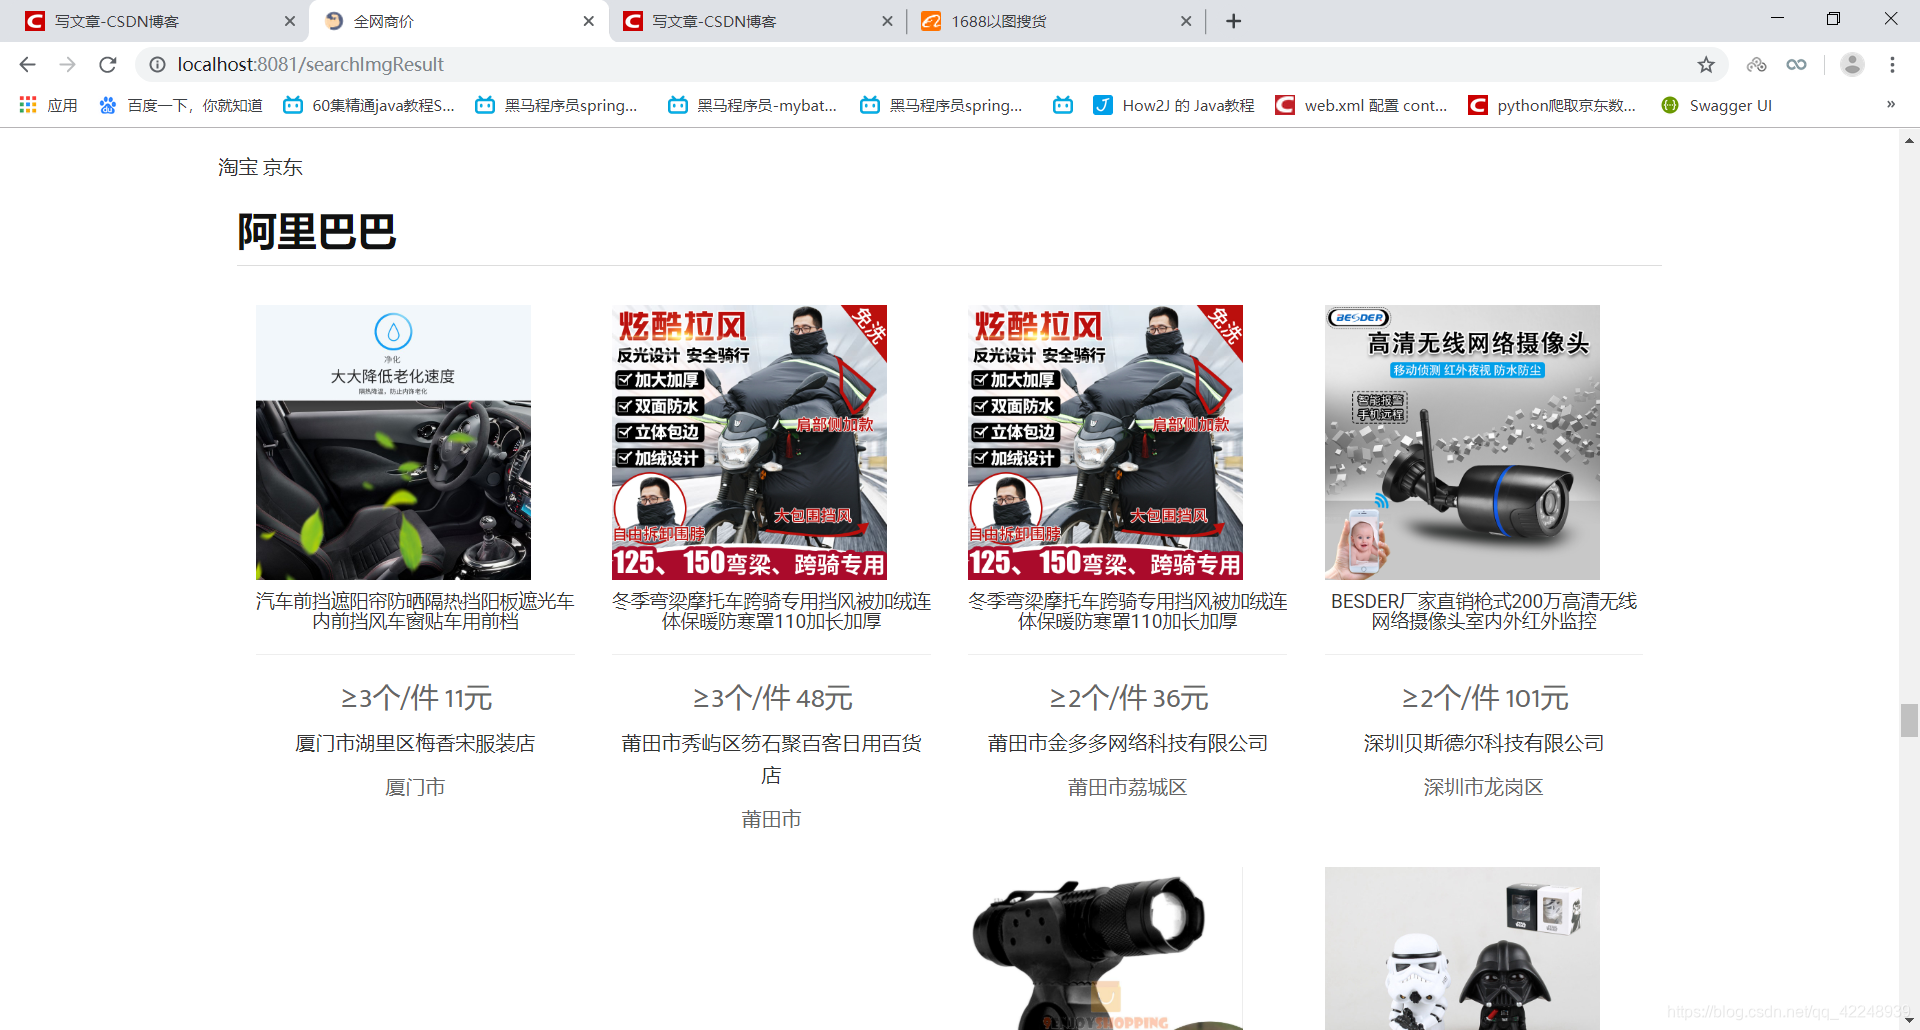Click the location 深圳市龙岗区

tap(1484, 787)
